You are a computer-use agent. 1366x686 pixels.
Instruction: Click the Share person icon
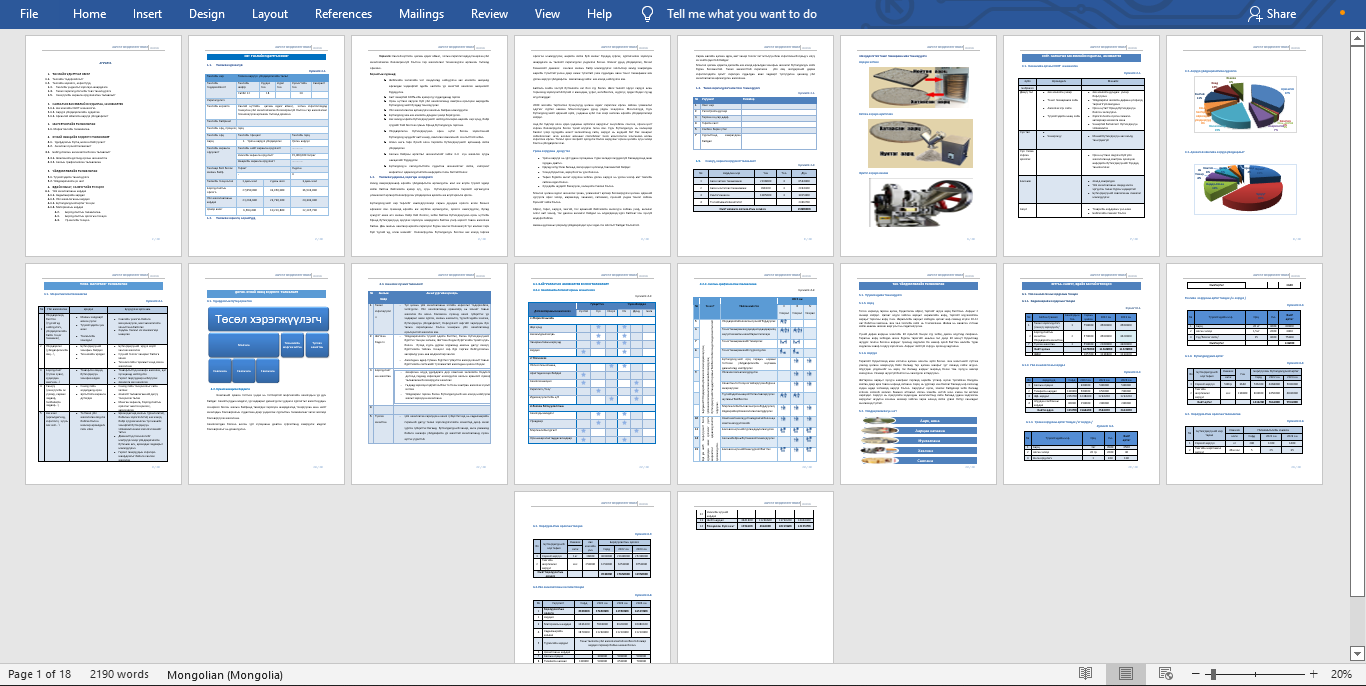pos(1255,14)
